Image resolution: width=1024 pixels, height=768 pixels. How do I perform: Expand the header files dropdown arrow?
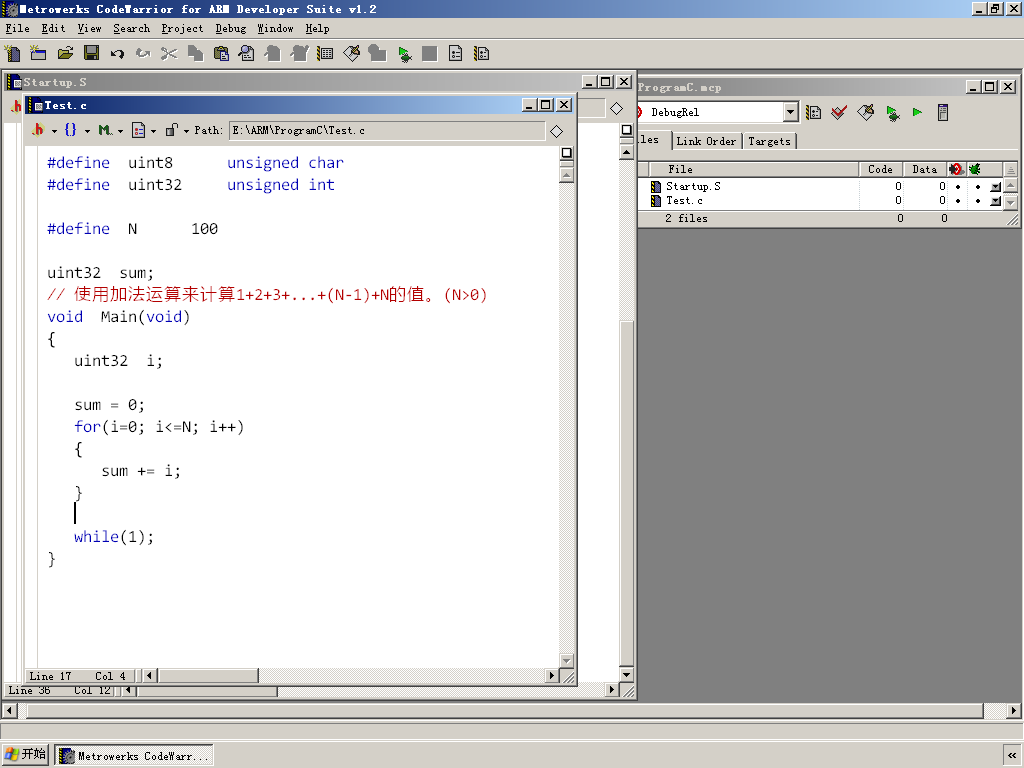[x=54, y=131]
